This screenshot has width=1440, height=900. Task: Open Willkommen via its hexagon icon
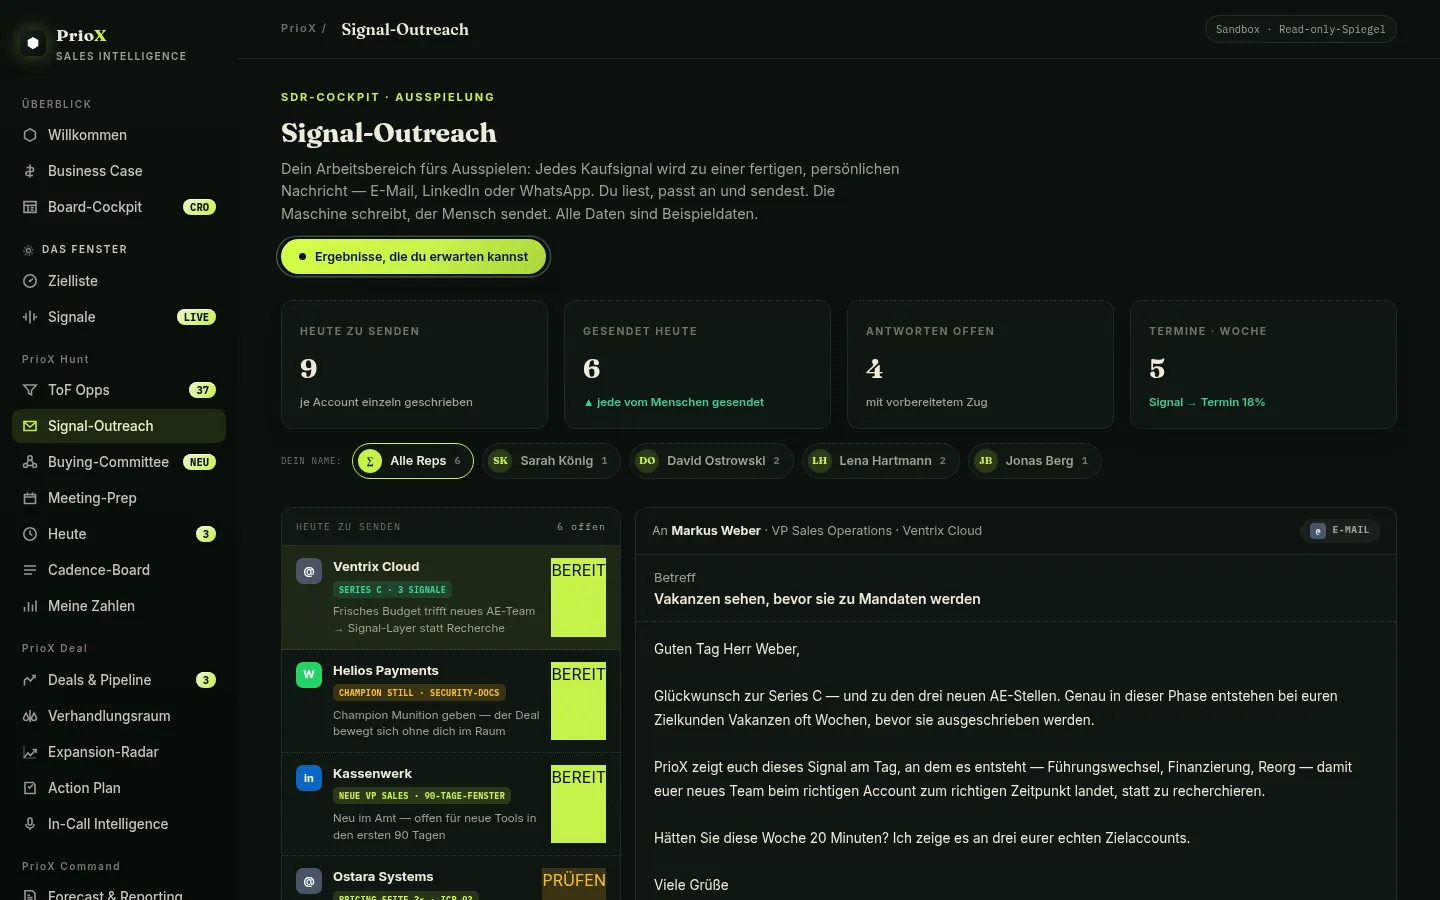(x=30, y=135)
